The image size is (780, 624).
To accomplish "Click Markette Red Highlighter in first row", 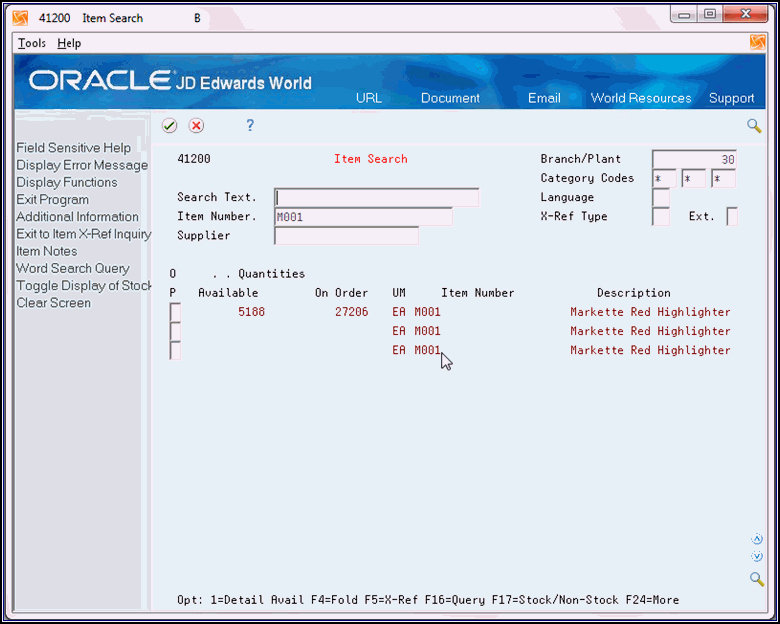I will coord(650,312).
